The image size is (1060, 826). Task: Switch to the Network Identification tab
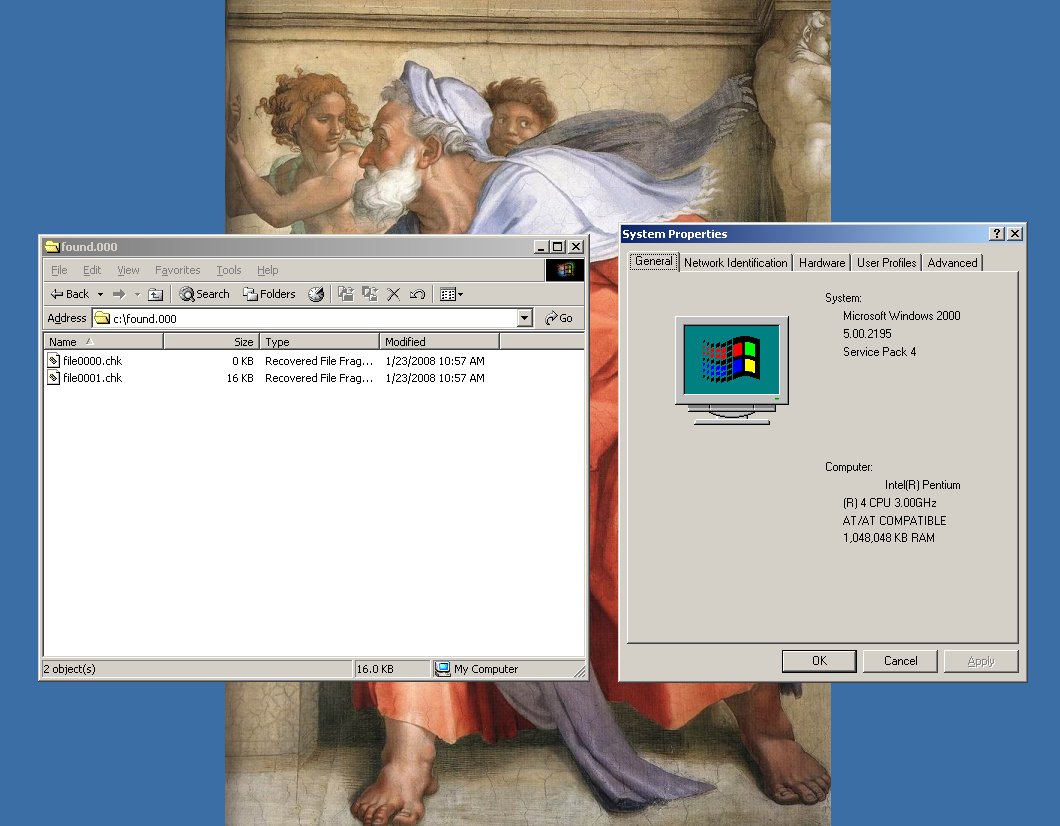click(x=735, y=263)
